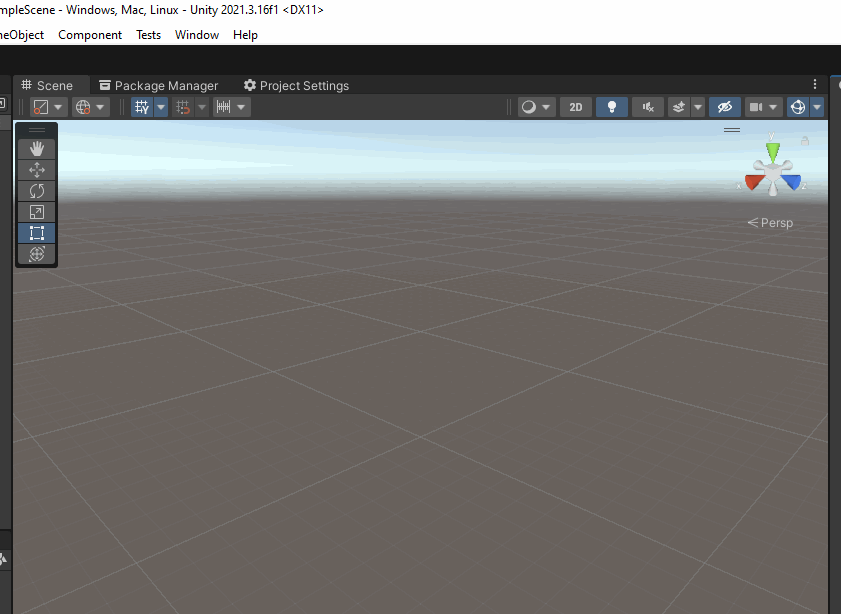The width and height of the screenshot is (841, 614).
Task: Switch to Project Settings
Action: pos(296,85)
